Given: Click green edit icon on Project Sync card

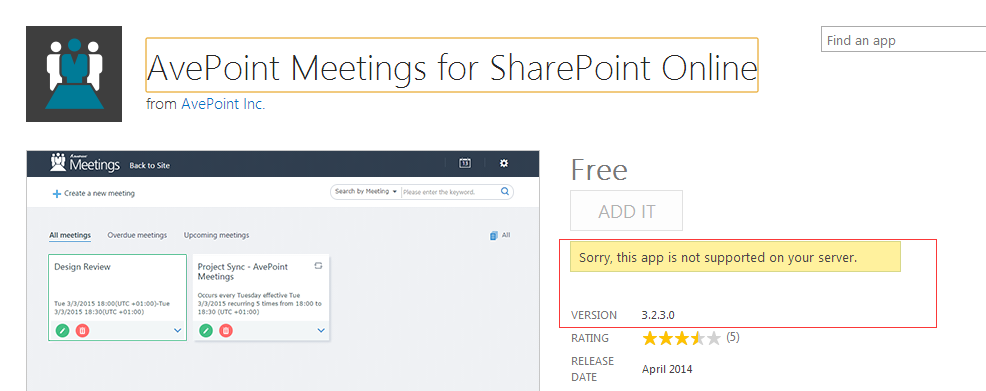Looking at the screenshot, I should pyautogui.click(x=206, y=330).
